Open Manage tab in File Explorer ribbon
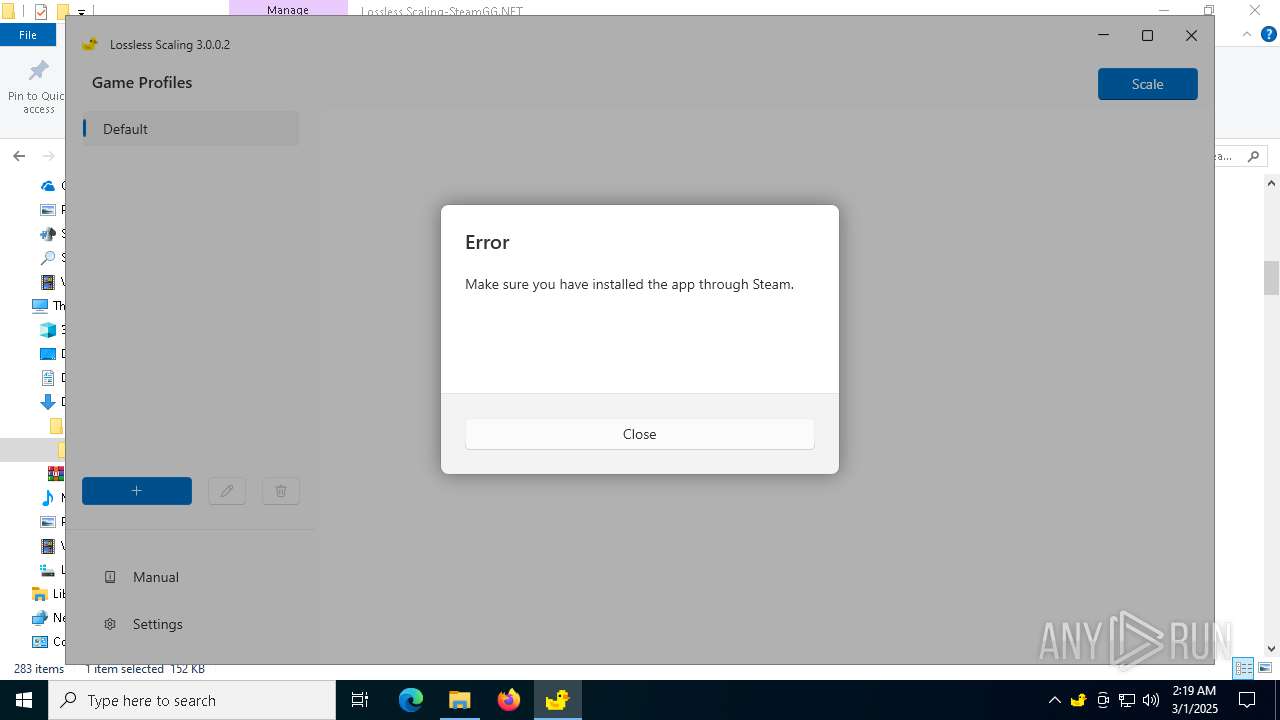This screenshot has height=720, width=1280. pos(288,10)
